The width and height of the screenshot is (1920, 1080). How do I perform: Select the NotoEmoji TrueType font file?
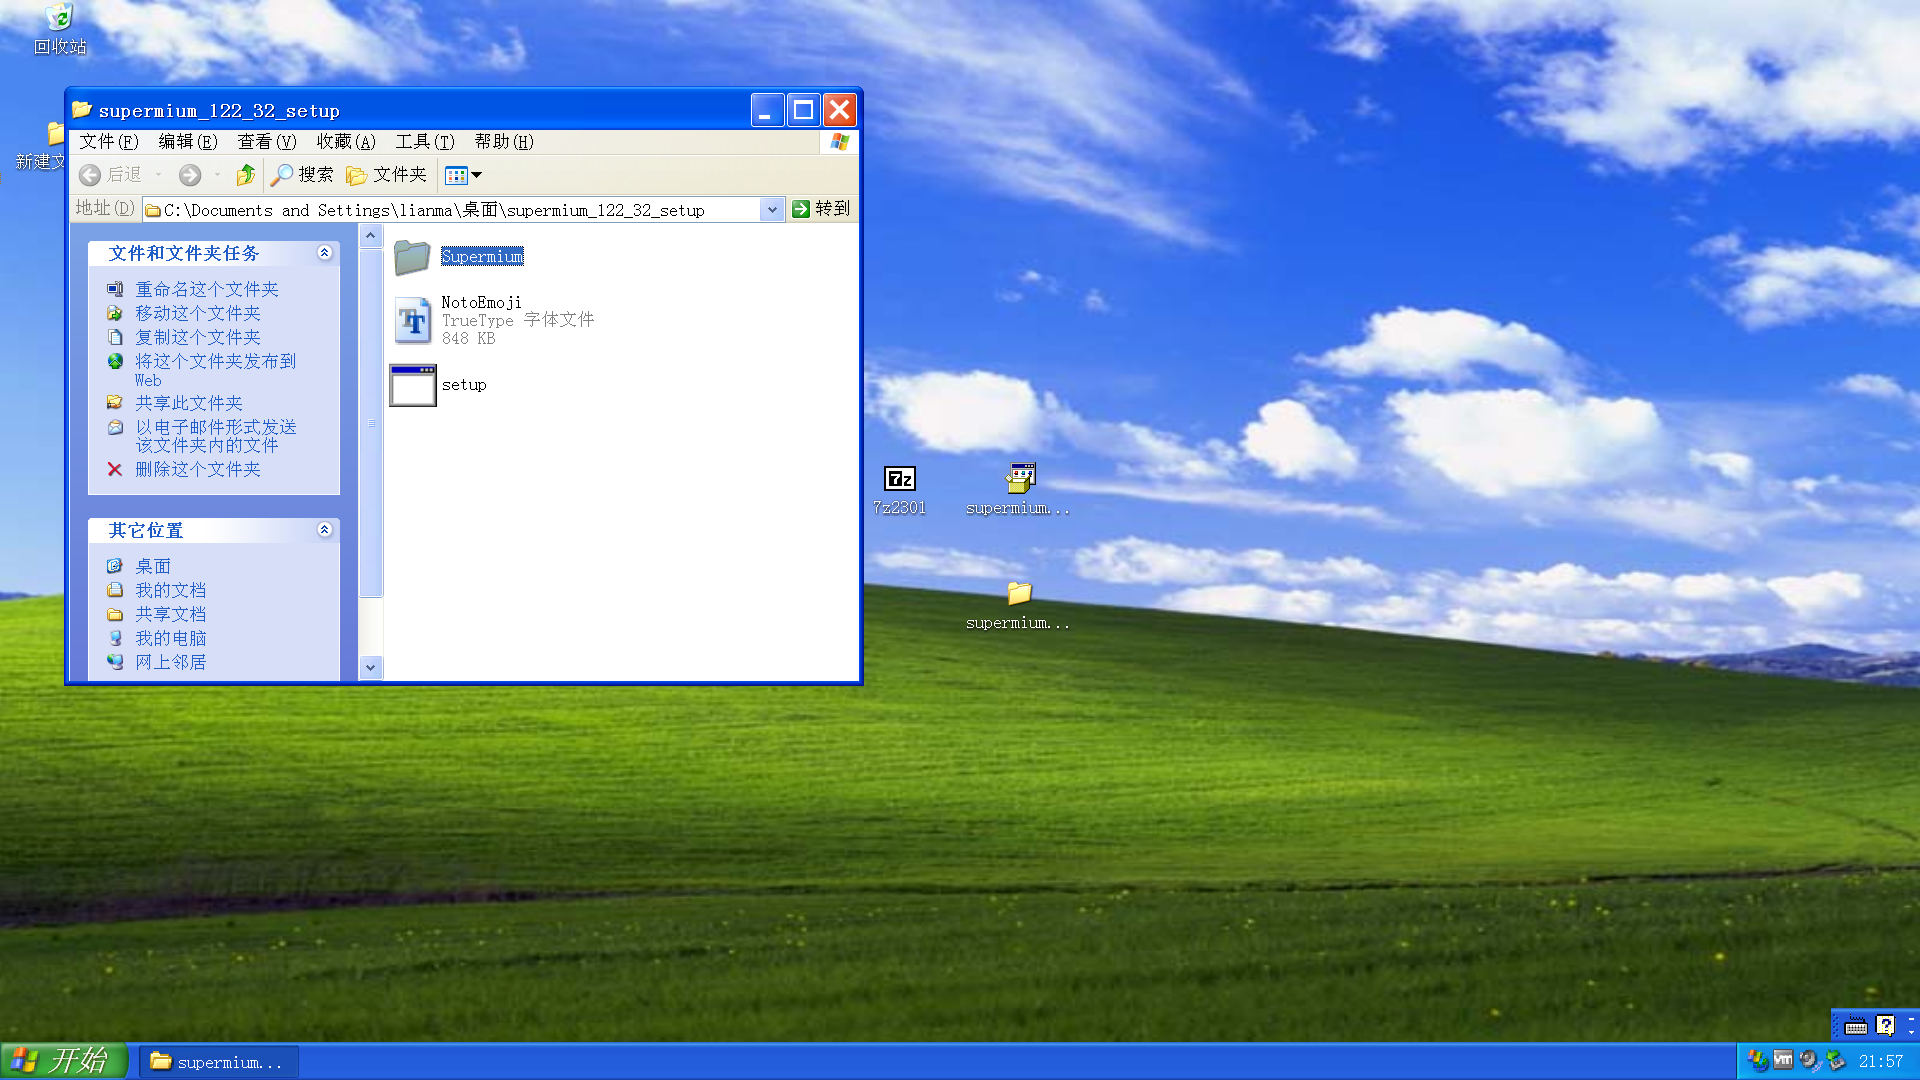412,321
